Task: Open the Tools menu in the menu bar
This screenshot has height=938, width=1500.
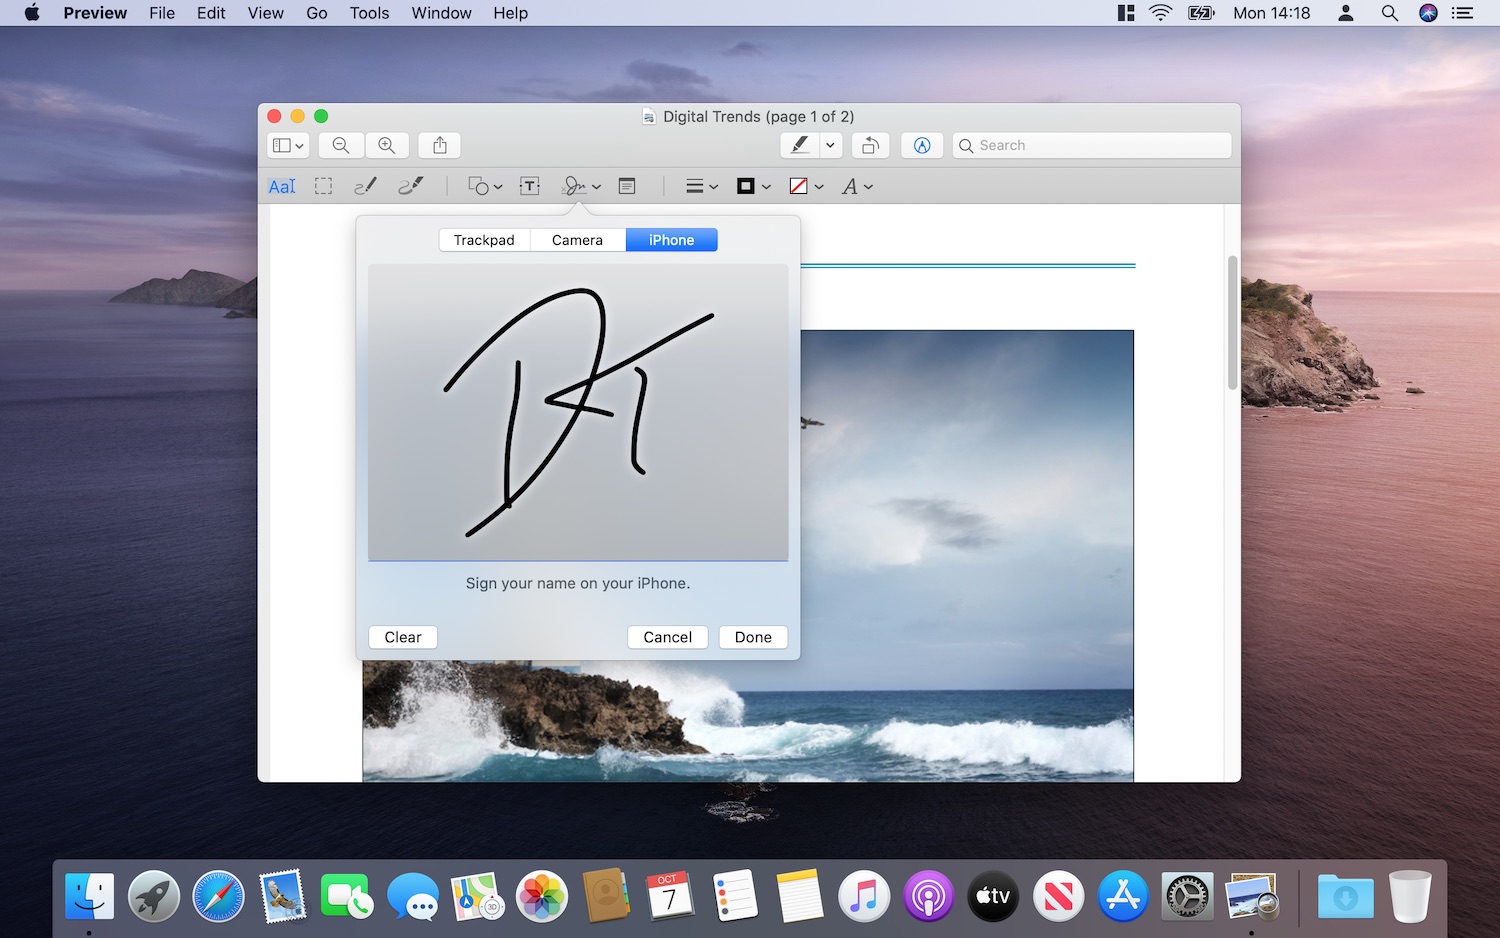Action: (368, 13)
